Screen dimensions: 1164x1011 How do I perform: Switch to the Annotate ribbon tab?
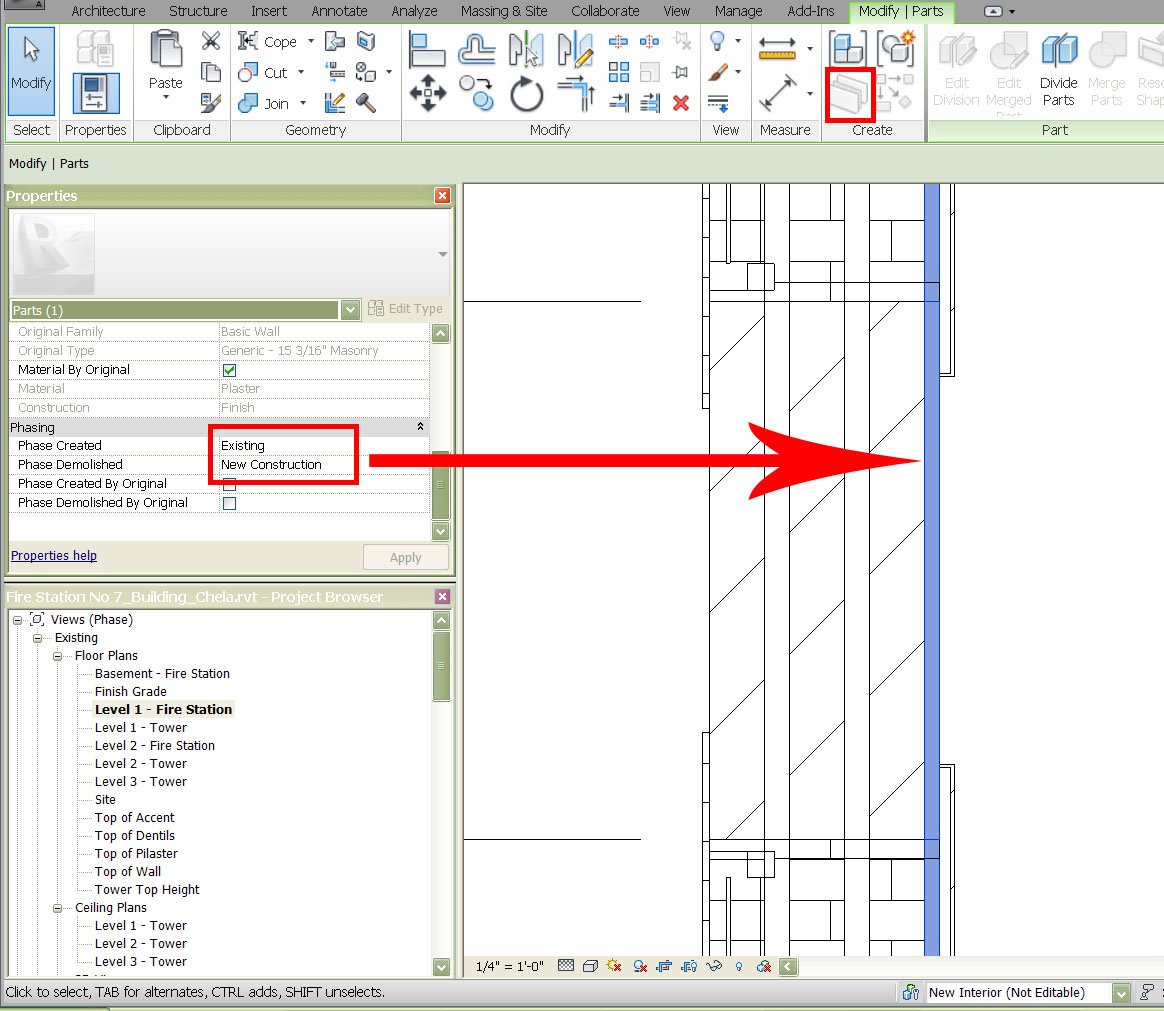click(340, 11)
